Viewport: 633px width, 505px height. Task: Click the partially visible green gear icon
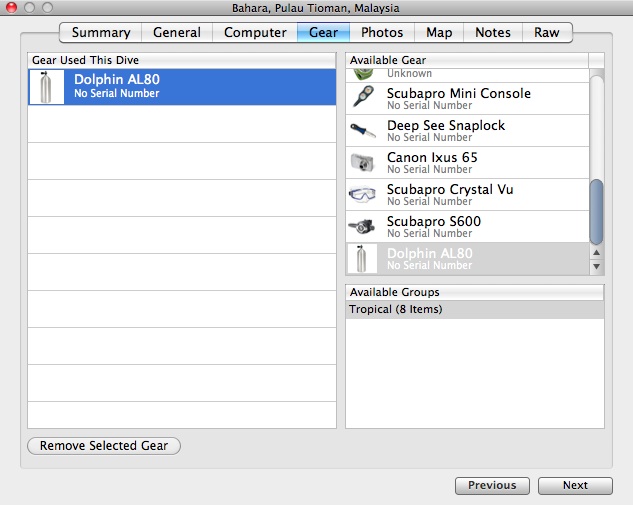(362, 73)
